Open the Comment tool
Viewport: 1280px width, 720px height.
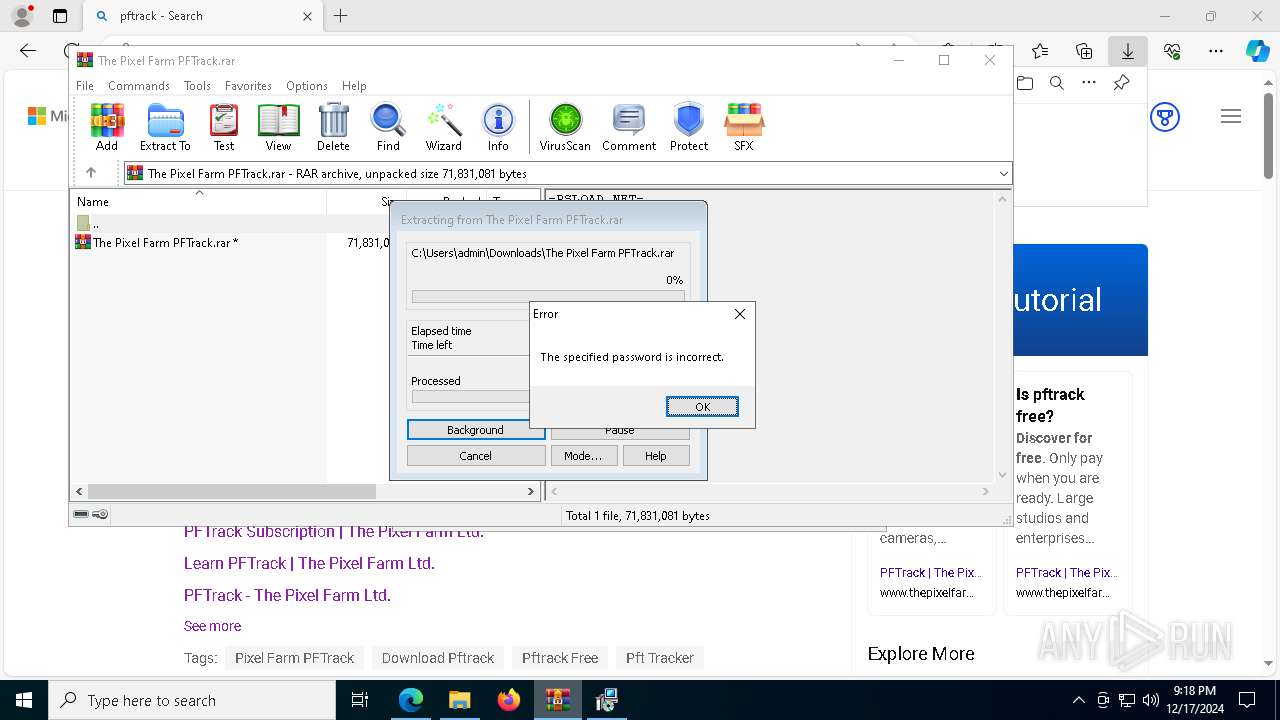coord(629,127)
